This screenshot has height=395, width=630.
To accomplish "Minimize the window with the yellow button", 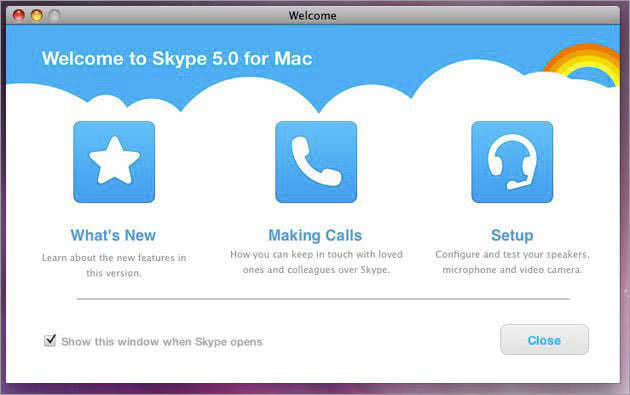I will point(37,15).
